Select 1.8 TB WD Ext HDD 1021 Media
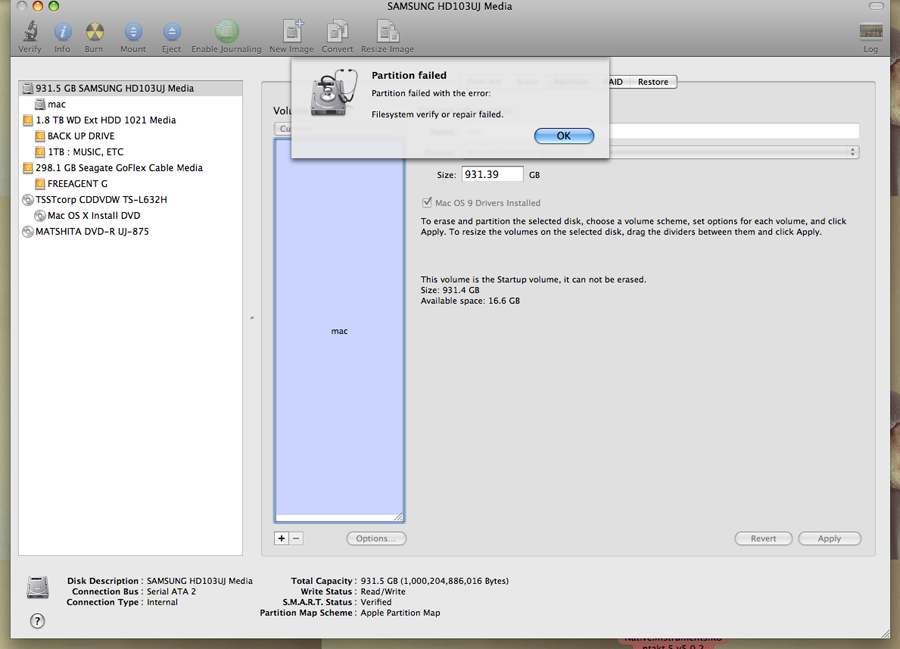 pos(131,120)
